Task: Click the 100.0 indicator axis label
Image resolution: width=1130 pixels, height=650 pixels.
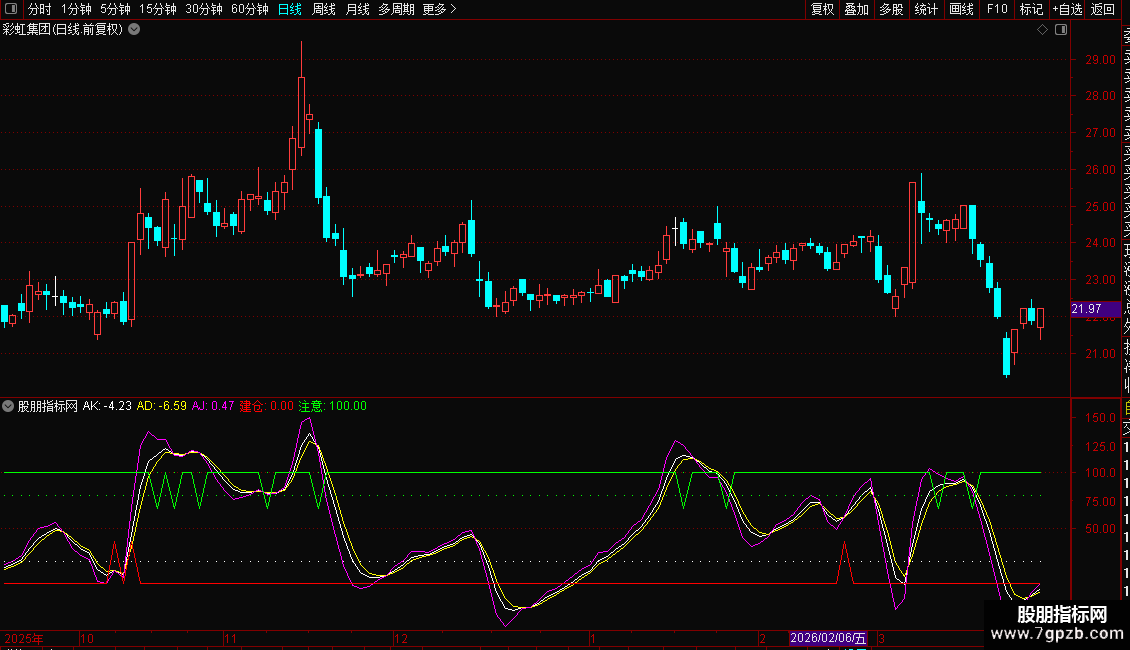Action: [1100, 473]
